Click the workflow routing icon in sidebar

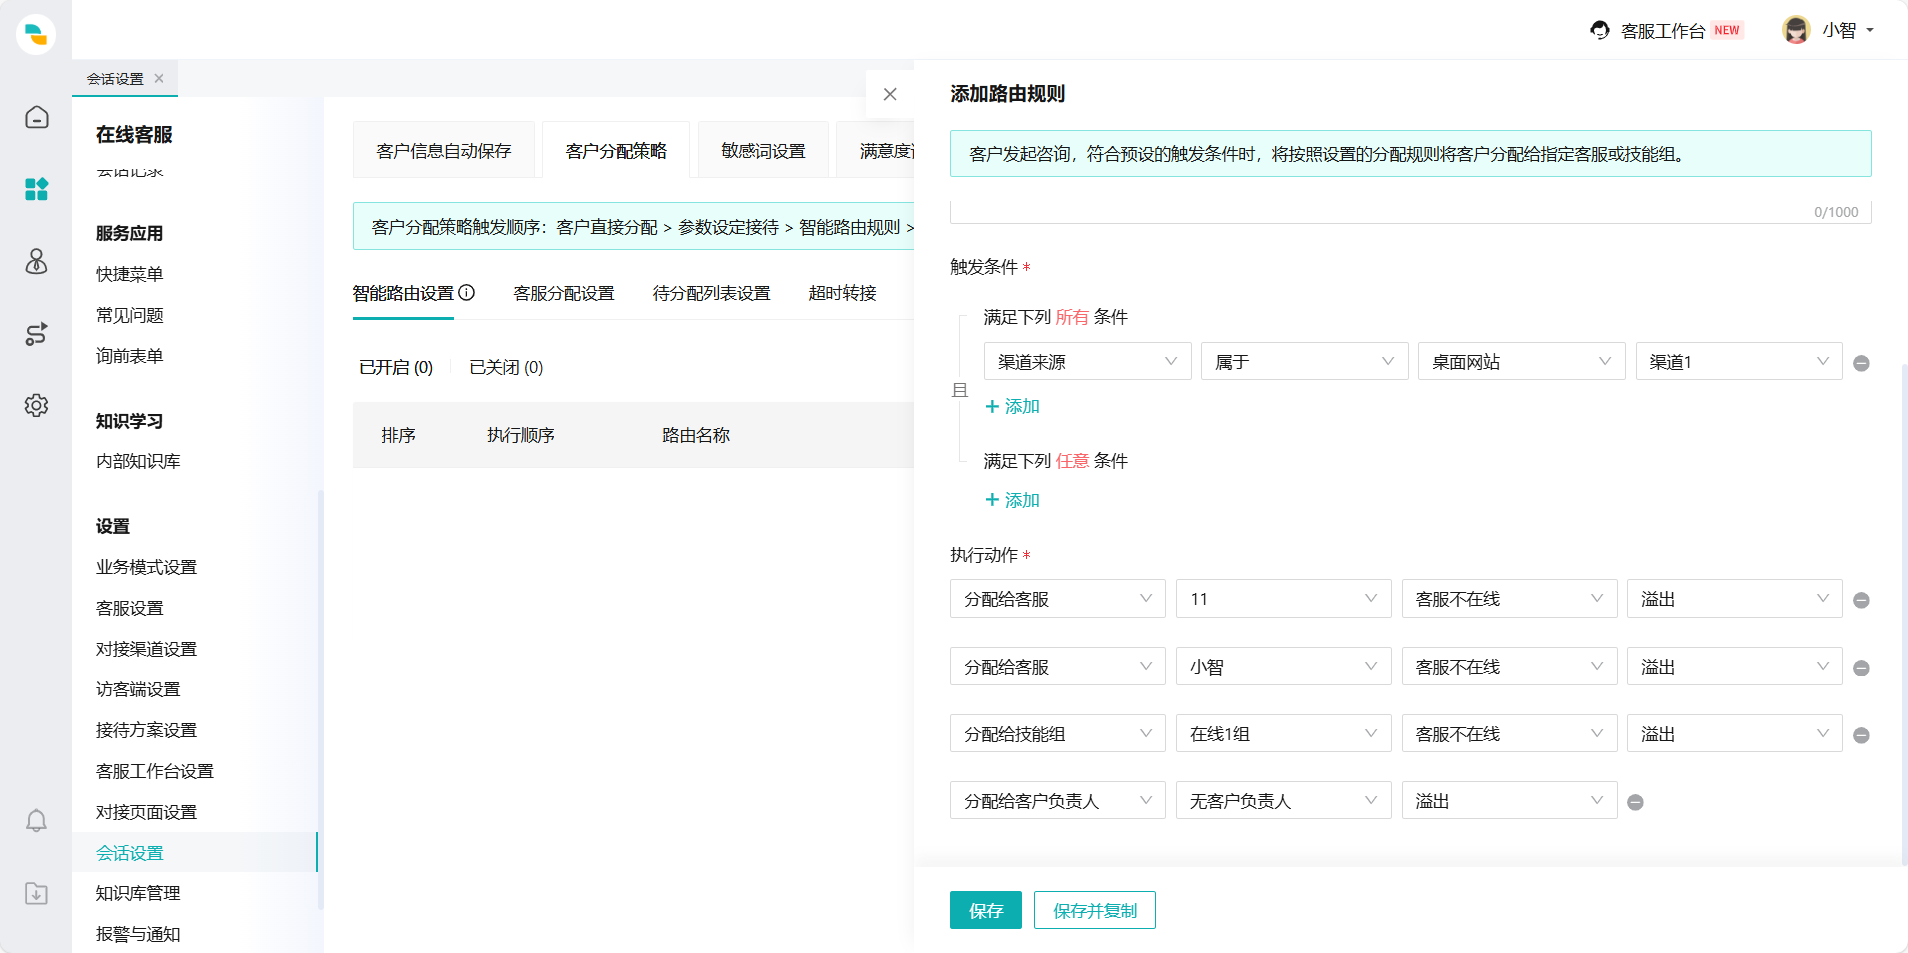[36, 334]
